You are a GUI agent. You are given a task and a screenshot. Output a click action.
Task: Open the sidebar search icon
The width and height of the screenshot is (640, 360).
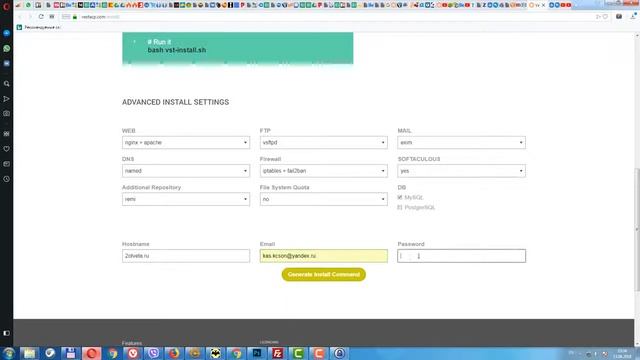click(7, 84)
